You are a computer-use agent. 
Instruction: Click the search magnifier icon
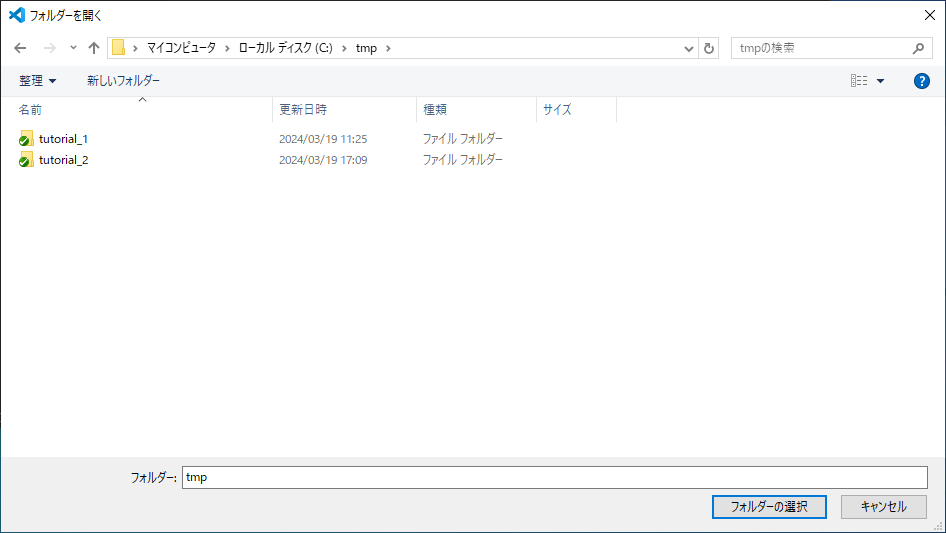[918, 48]
